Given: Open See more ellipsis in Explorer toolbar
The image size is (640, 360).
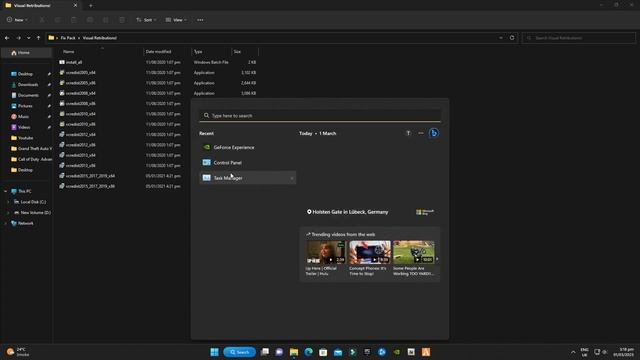Looking at the screenshot, I should [200, 20].
